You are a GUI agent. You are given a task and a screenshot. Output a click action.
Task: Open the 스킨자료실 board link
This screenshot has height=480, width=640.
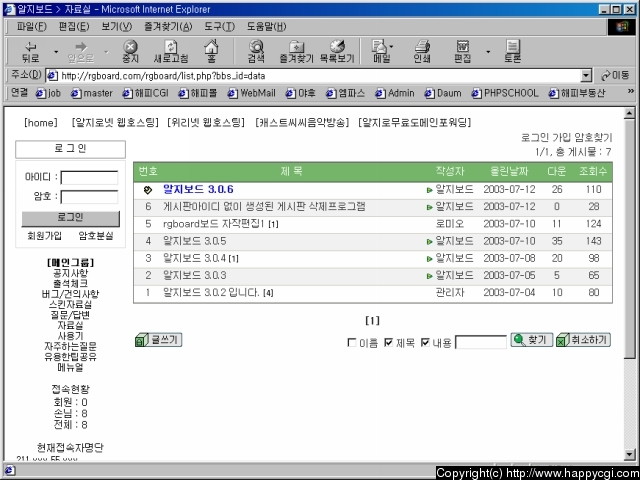coord(70,304)
